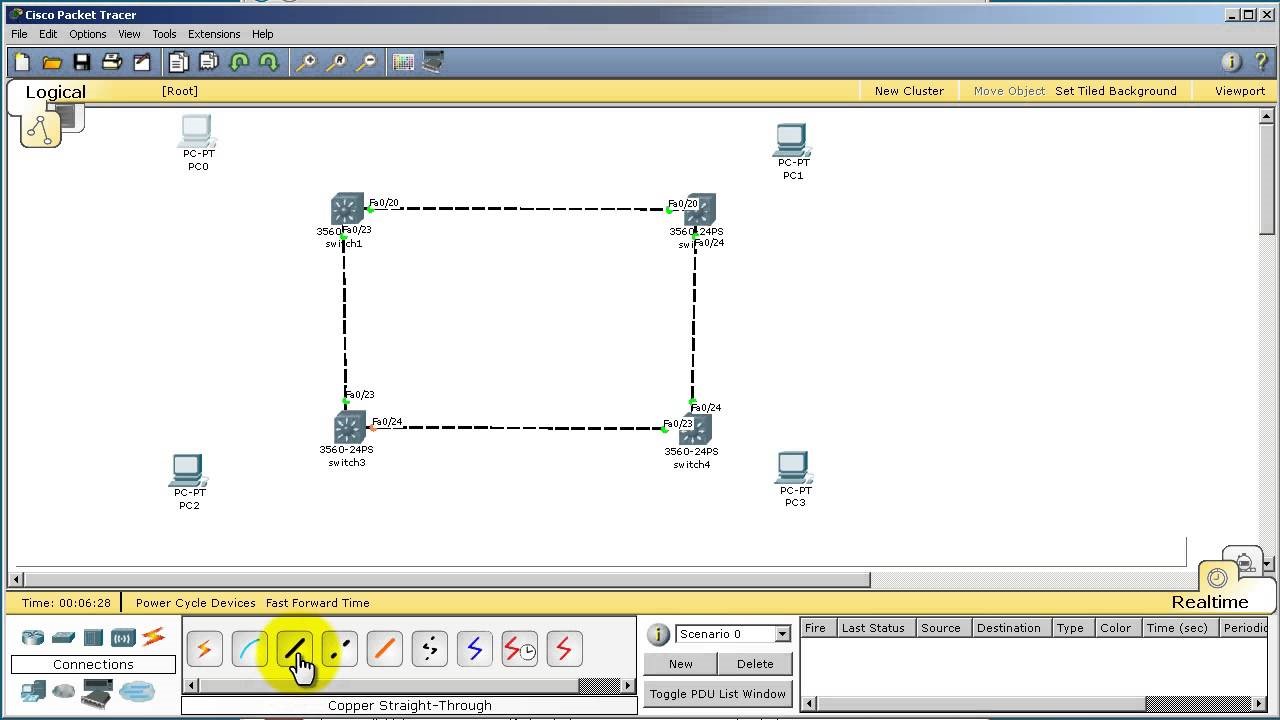Viewport: 1280px width, 720px height.
Task: Expand the Scenario 0 dropdown
Action: (782, 634)
